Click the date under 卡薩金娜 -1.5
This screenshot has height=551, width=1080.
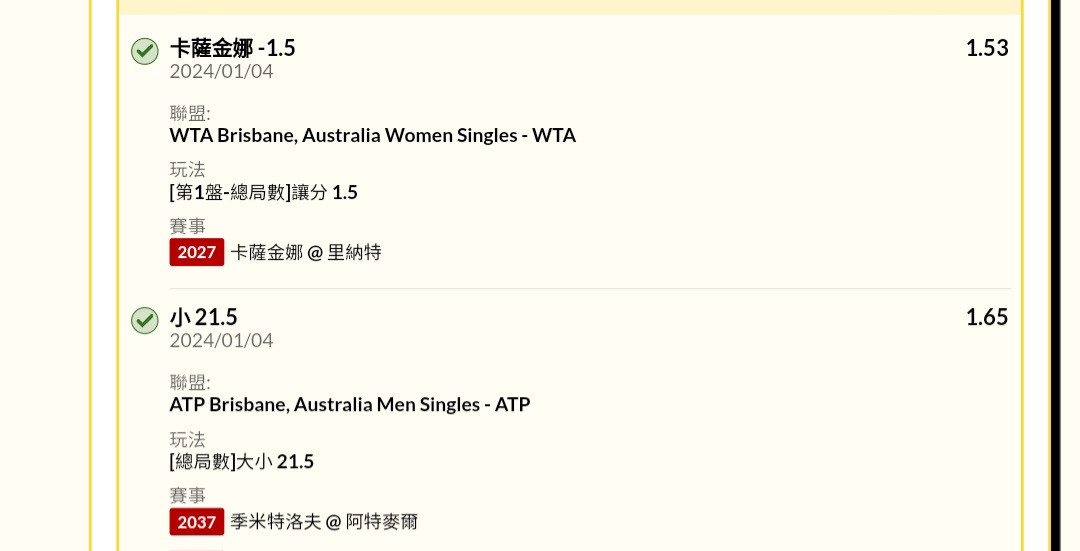coord(221,71)
